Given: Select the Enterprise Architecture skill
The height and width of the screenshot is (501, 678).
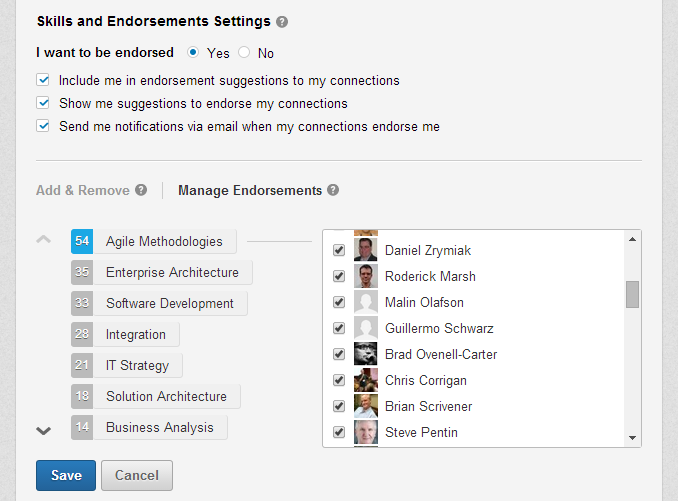Looking at the screenshot, I should (x=162, y=272).
